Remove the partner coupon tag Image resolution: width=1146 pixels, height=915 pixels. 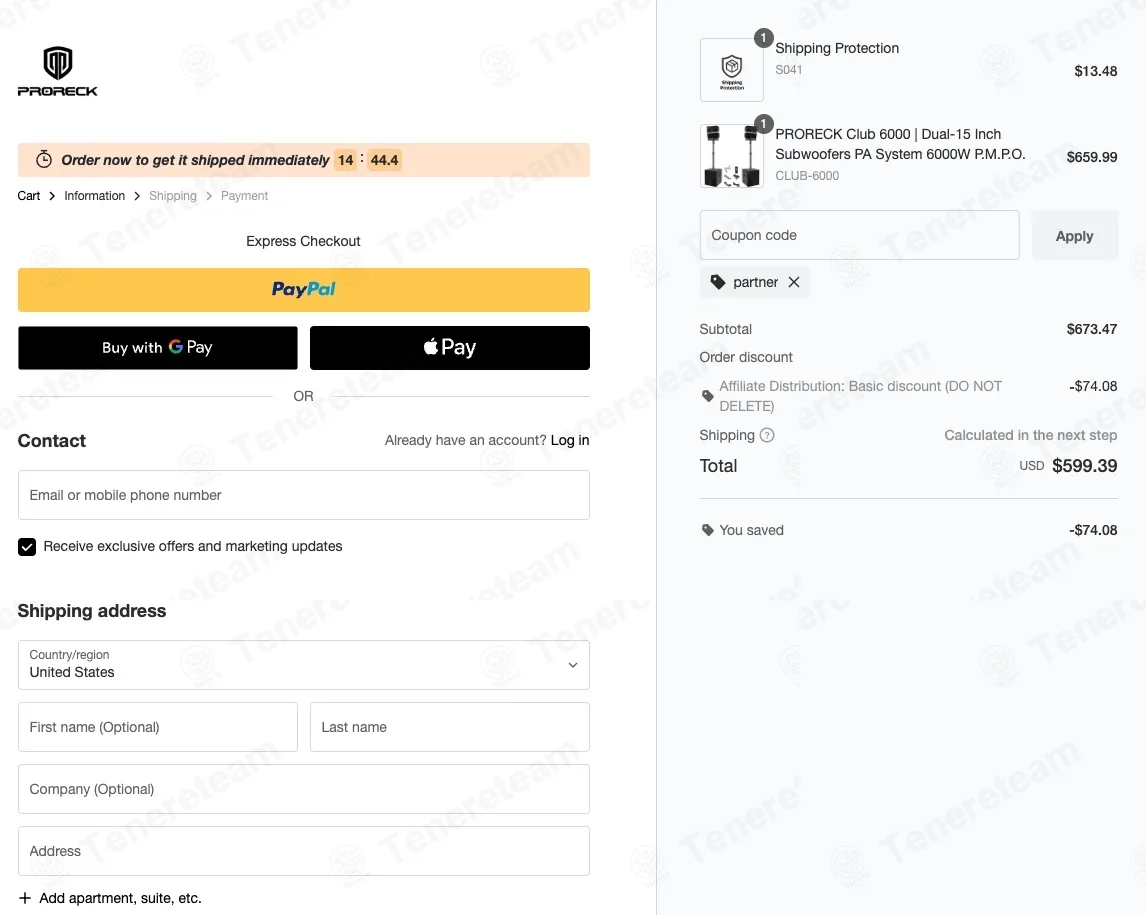(x=794, y=283)
